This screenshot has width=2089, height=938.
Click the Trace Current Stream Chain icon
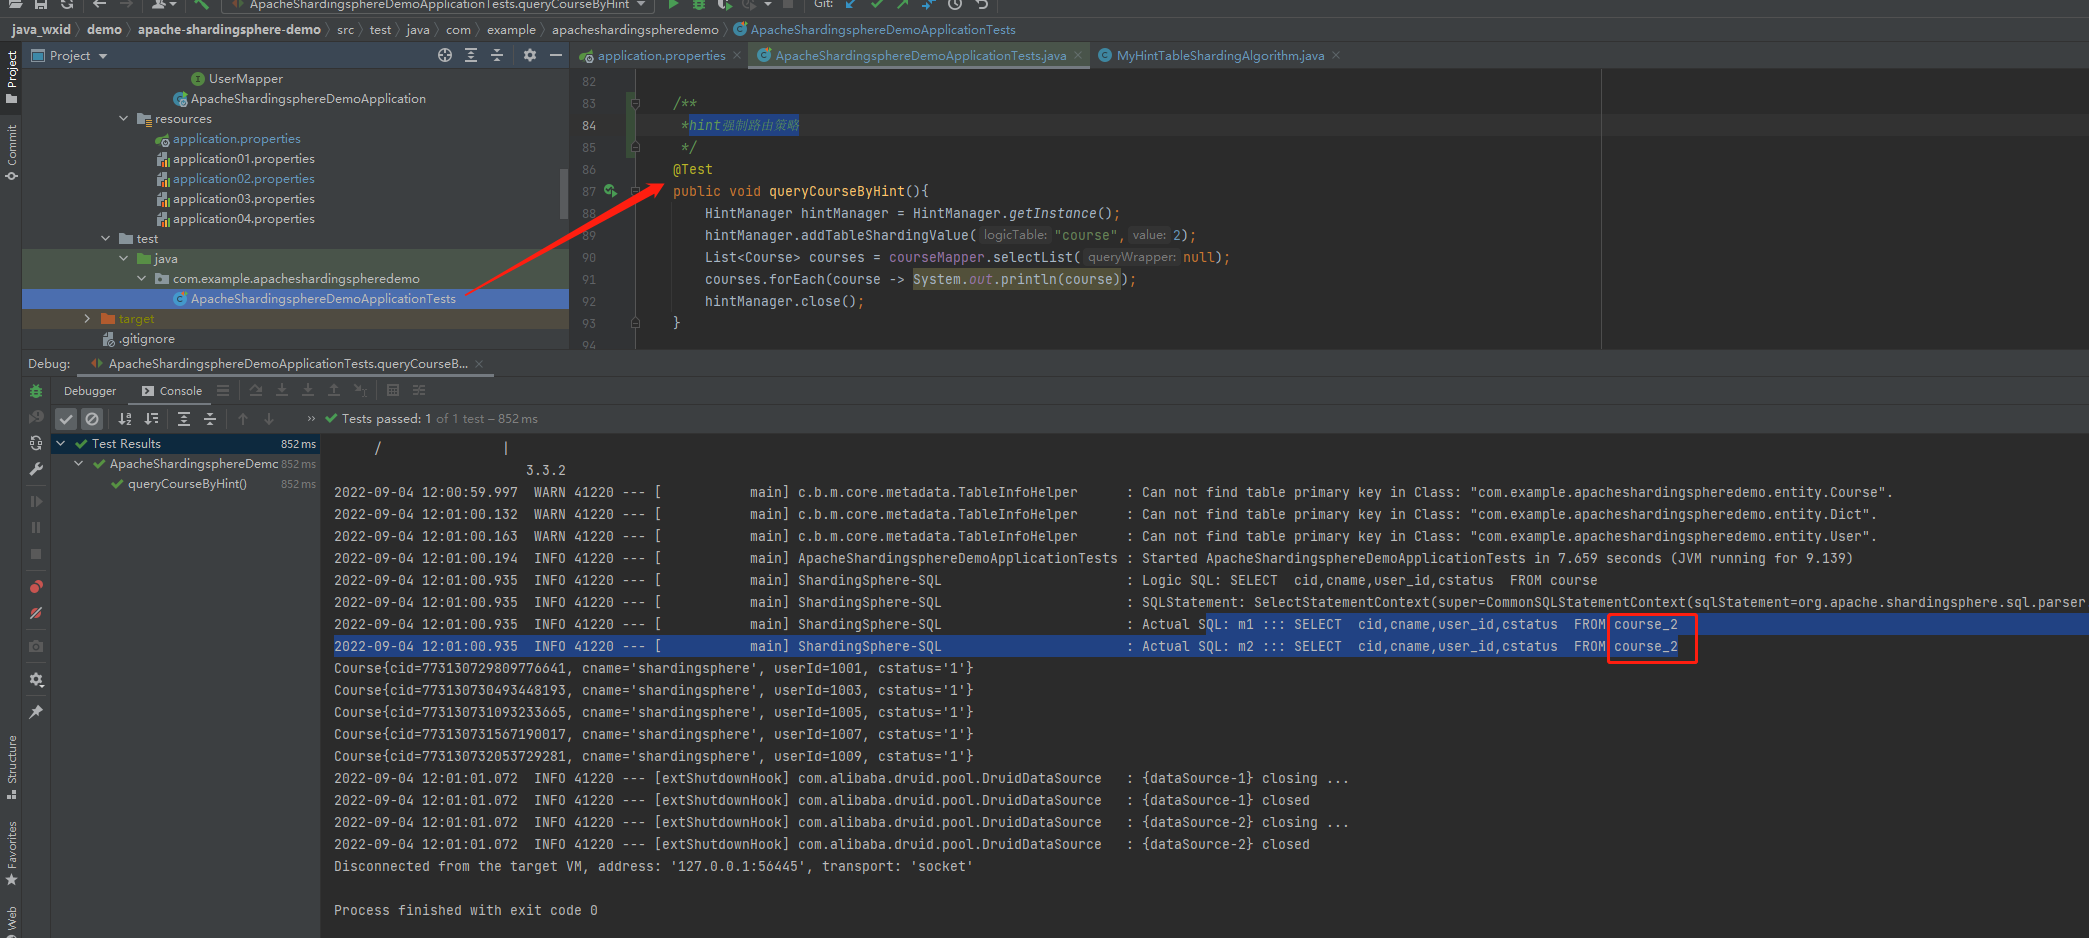[x=419, y=390]
